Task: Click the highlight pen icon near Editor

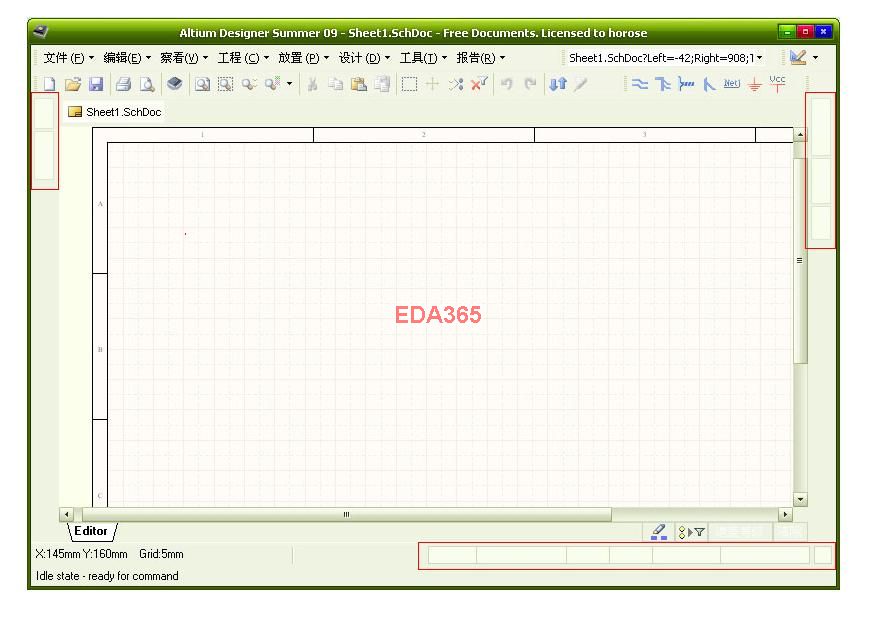Action: point(659,531)
